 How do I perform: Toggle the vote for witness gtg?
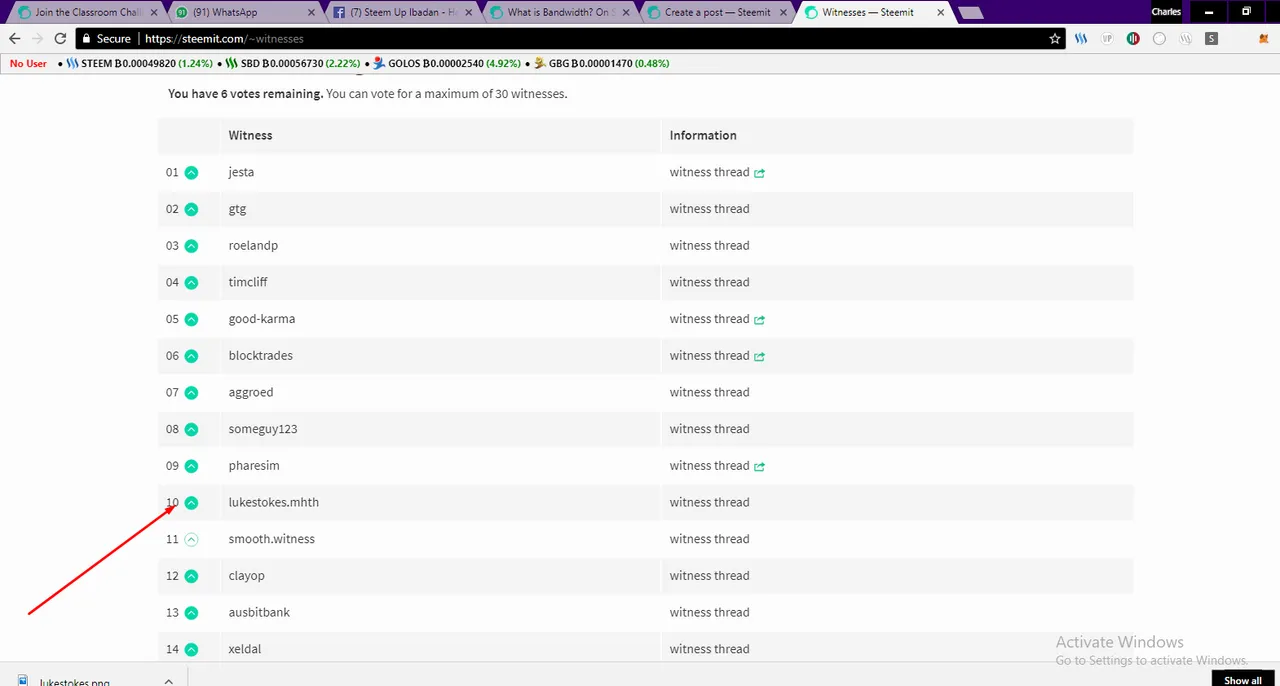click(191, 209)
